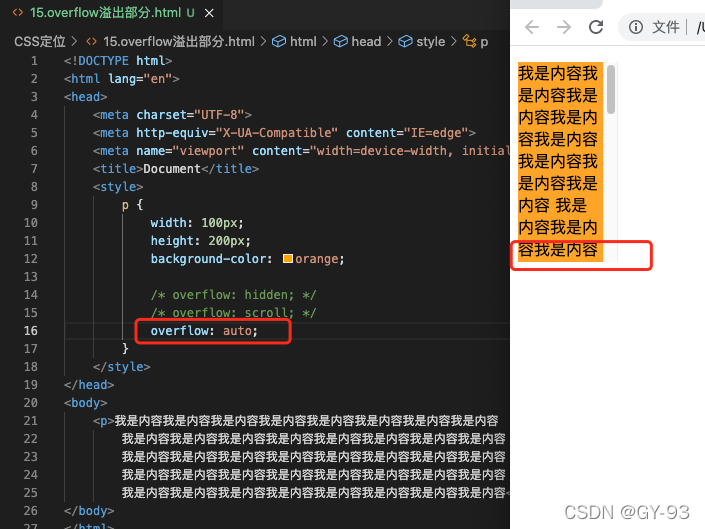The width and height of the screenshot is (705, 529).
Task: Click the closing </style> tag
Action: 121,367
